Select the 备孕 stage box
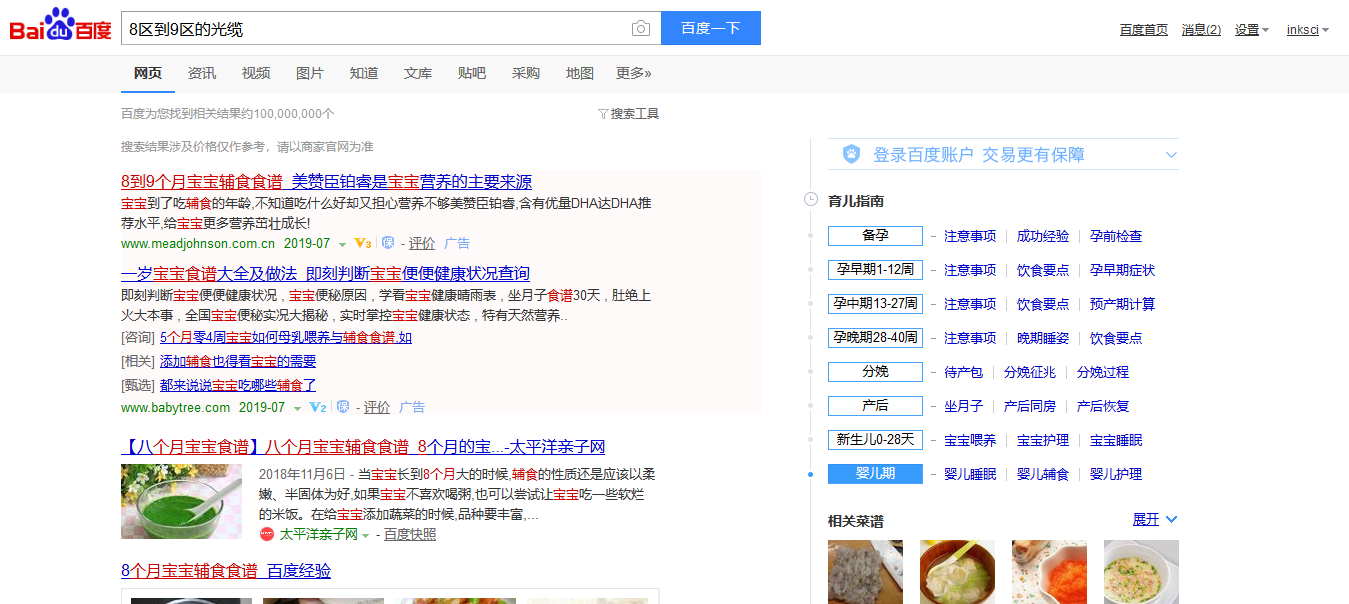This screenshot has width=1349, height=604. (875, 236)
